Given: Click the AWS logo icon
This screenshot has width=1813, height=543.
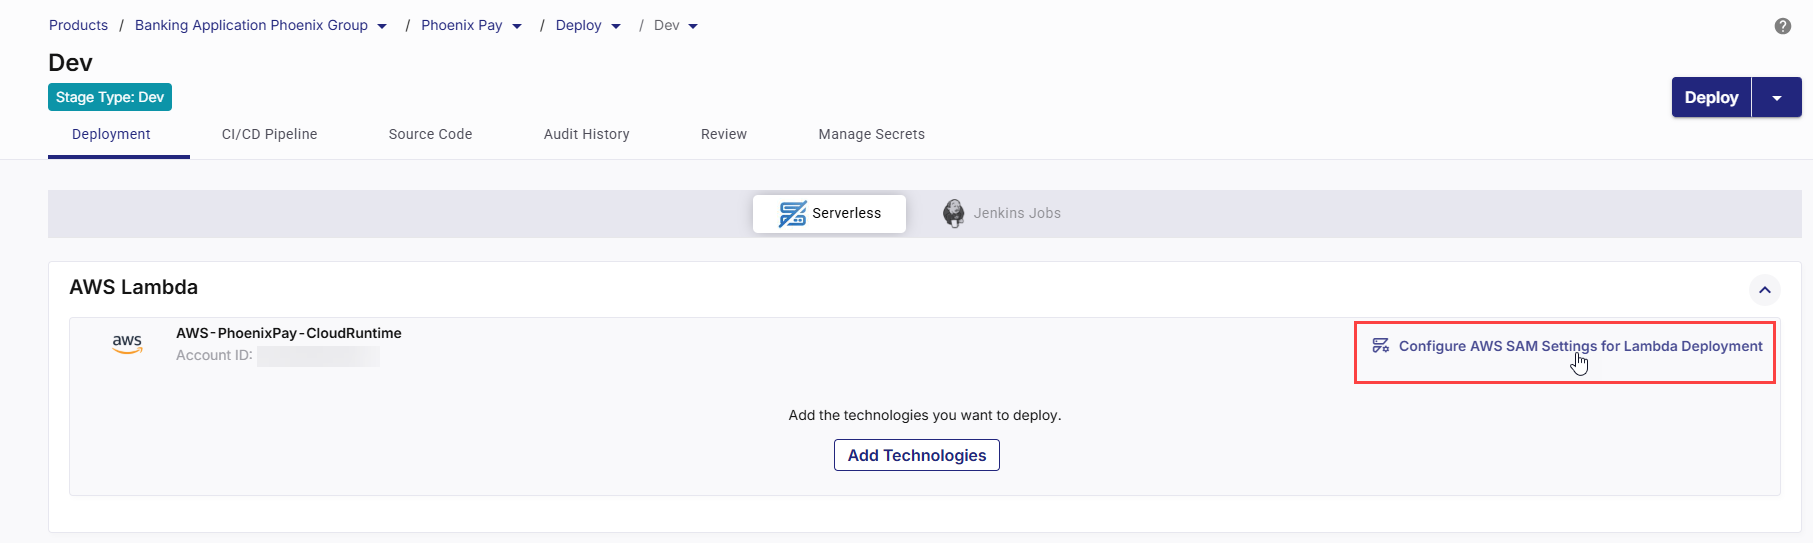Looking at the screenshot, I should pos(127,344).
